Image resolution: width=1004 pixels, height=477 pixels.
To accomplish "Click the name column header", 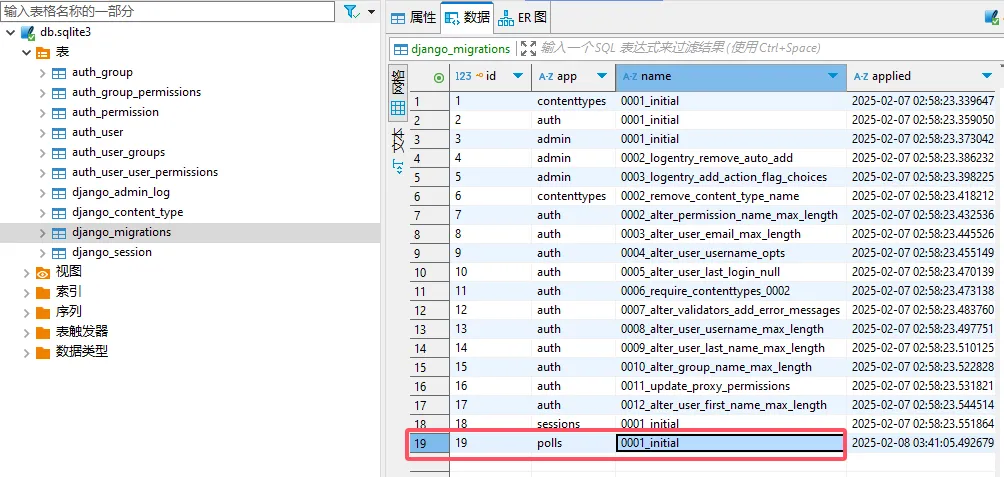I will tap(731, 76).
